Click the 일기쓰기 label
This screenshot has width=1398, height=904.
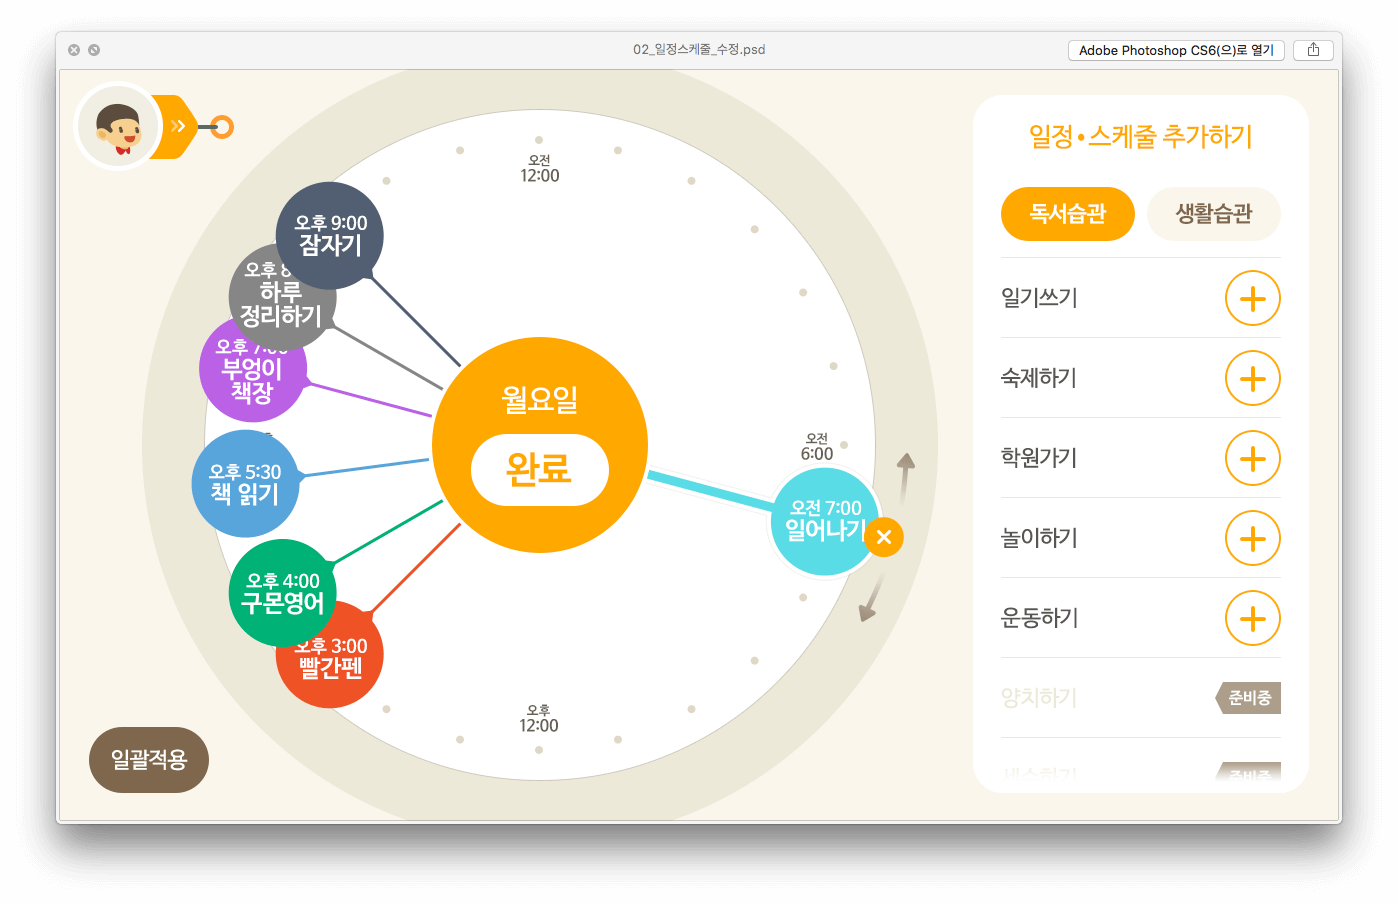tap(1039, 298)
